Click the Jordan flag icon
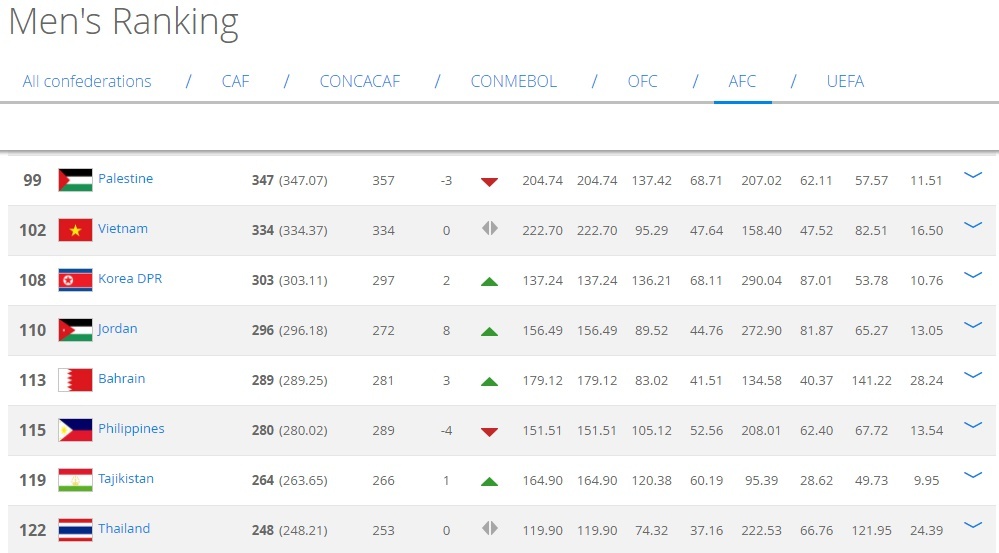This screenshot has width=999, height=553. tap(75, 330)
